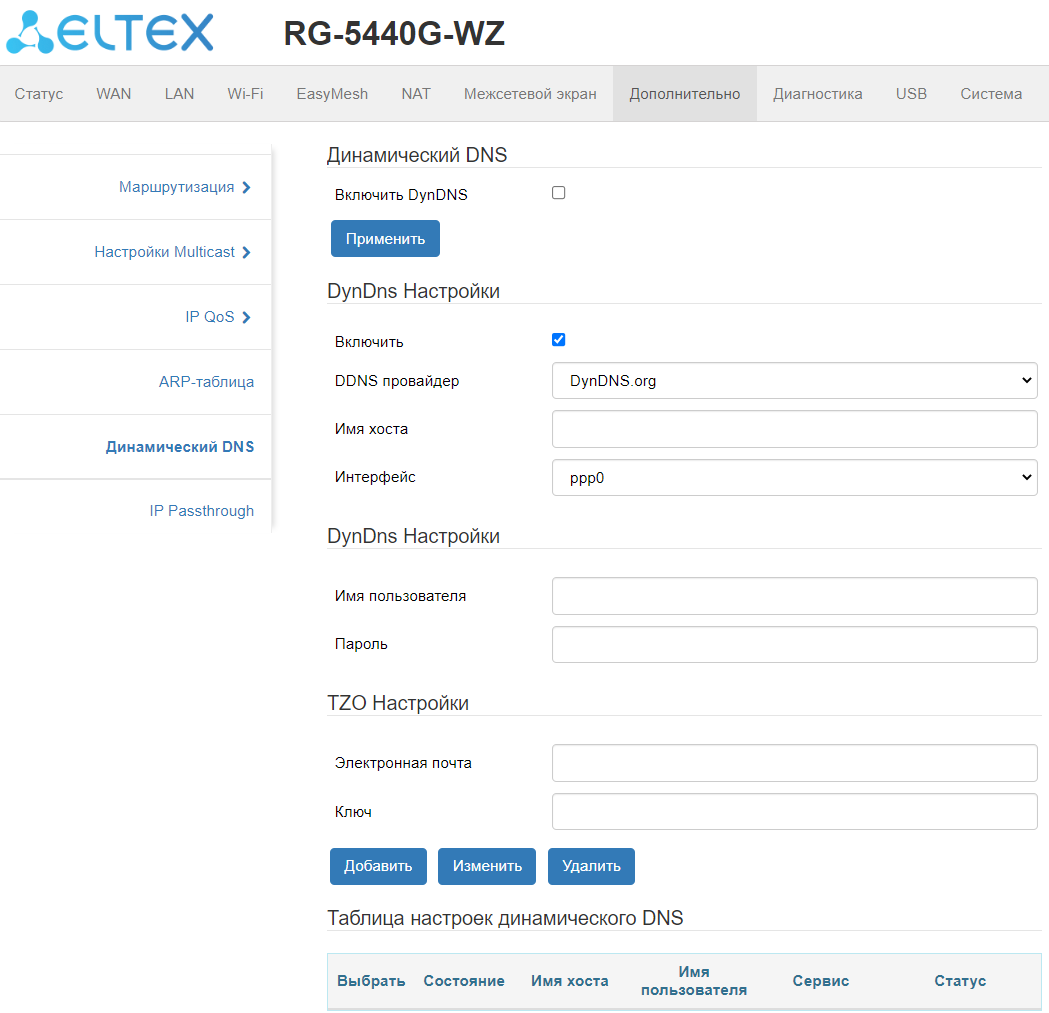Click the Ключ input field

pos(794,811)
